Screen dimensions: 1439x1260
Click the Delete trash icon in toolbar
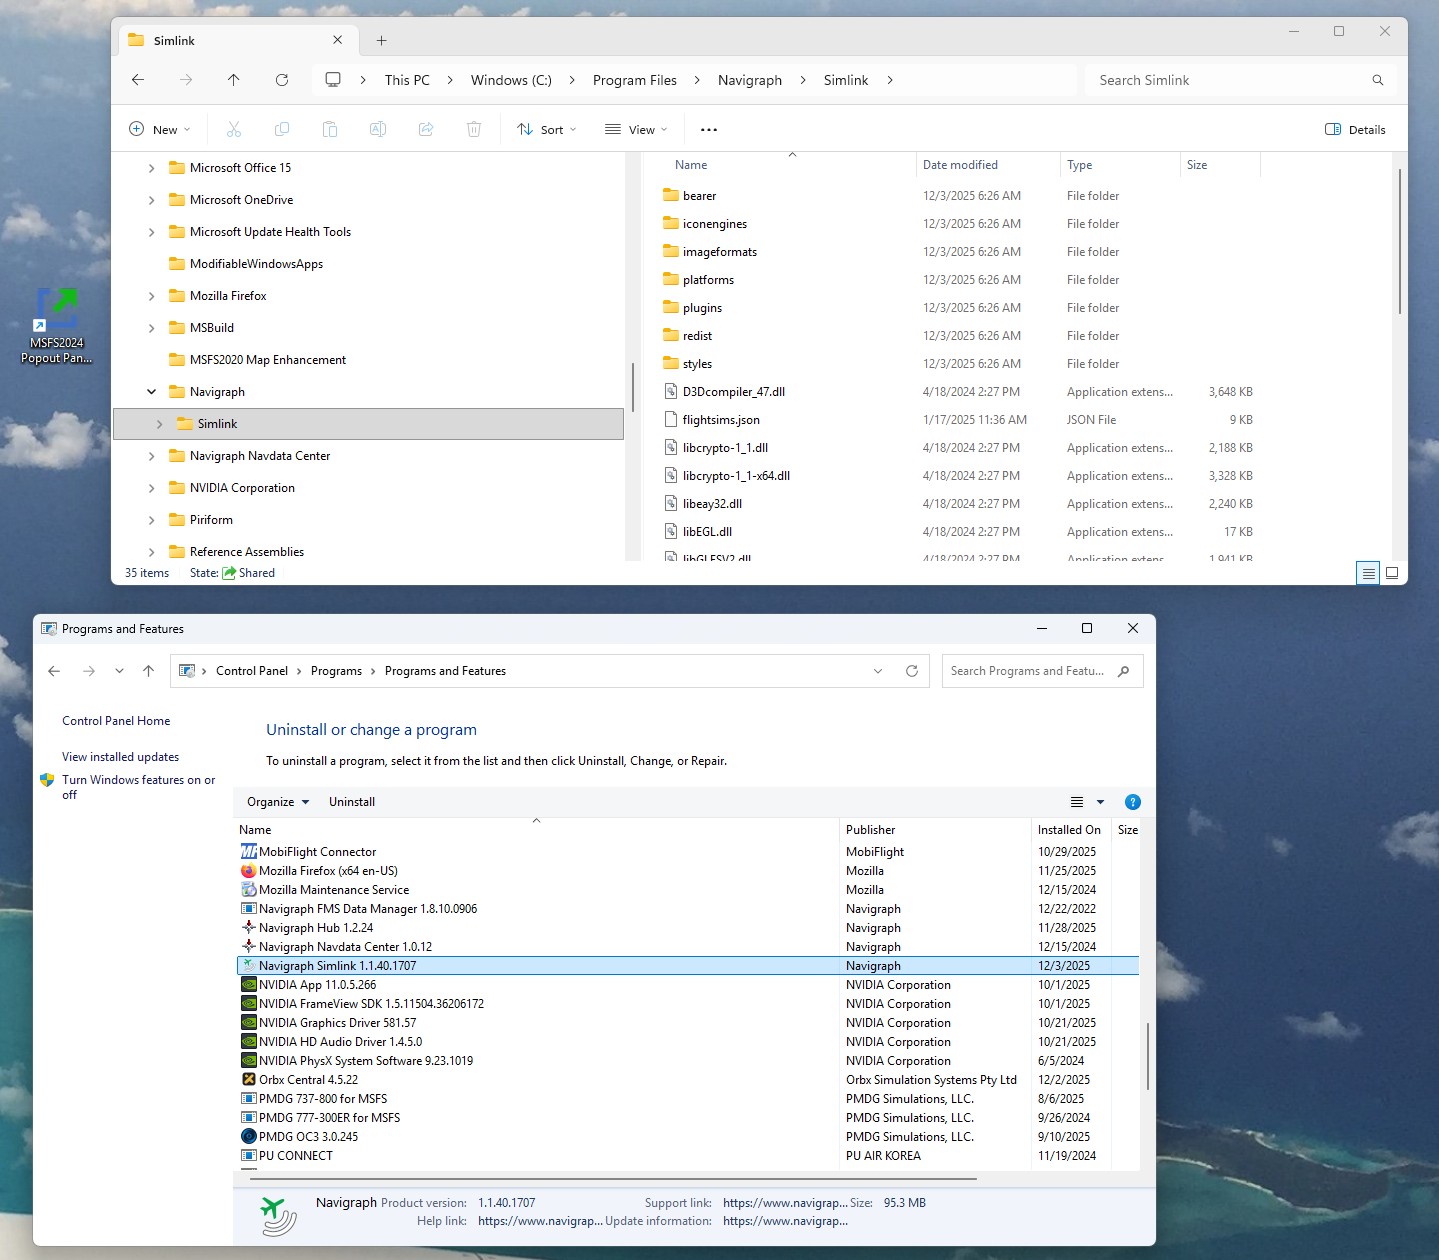[x=474, y=129]
